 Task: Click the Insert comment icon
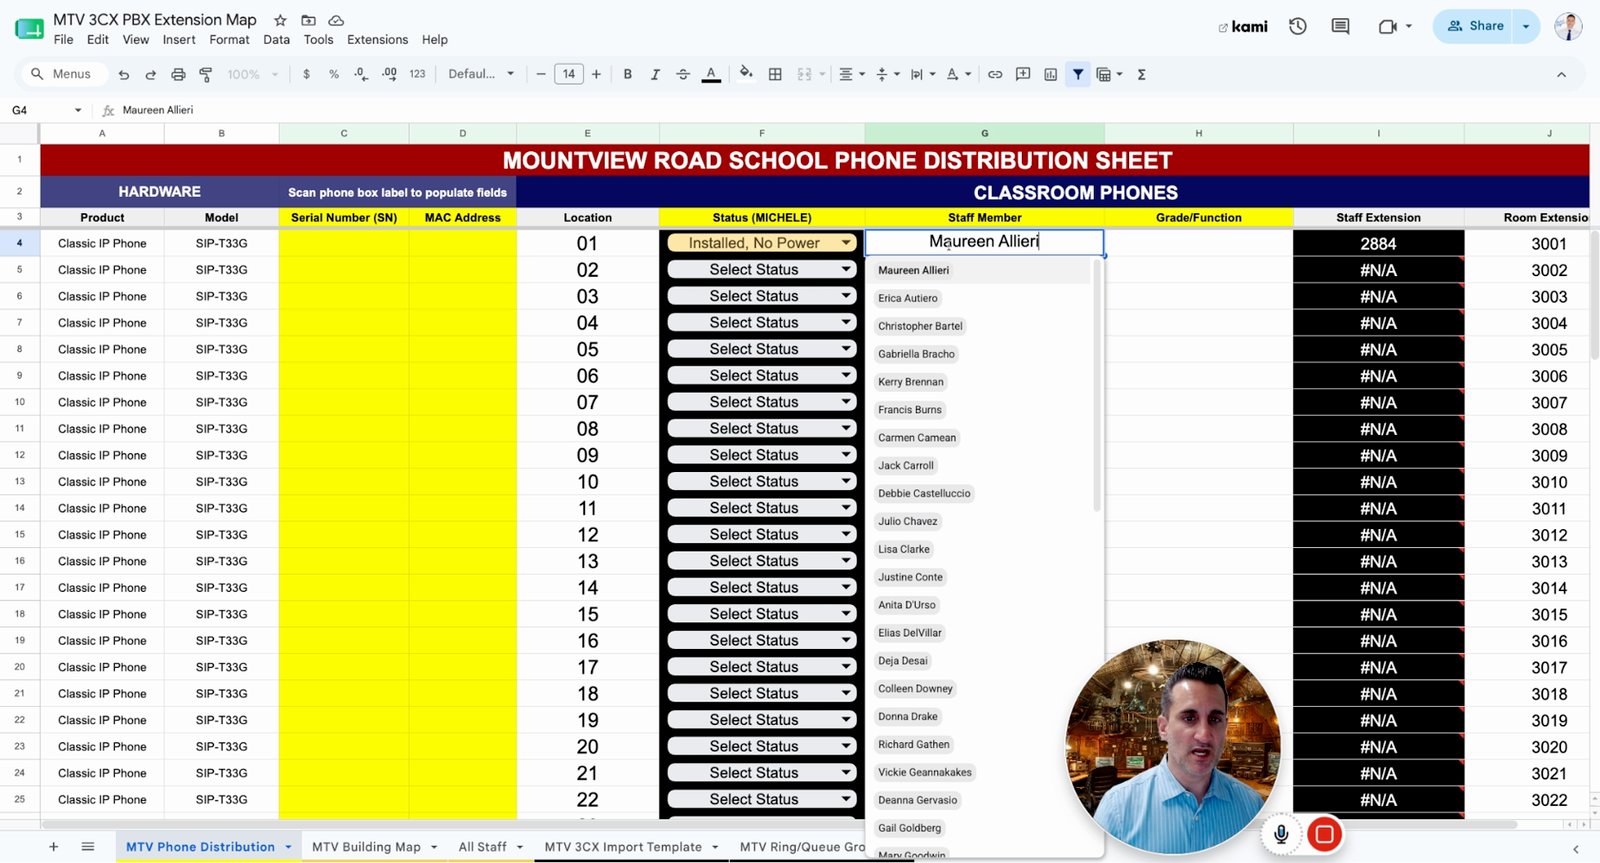pos(1023,74)
